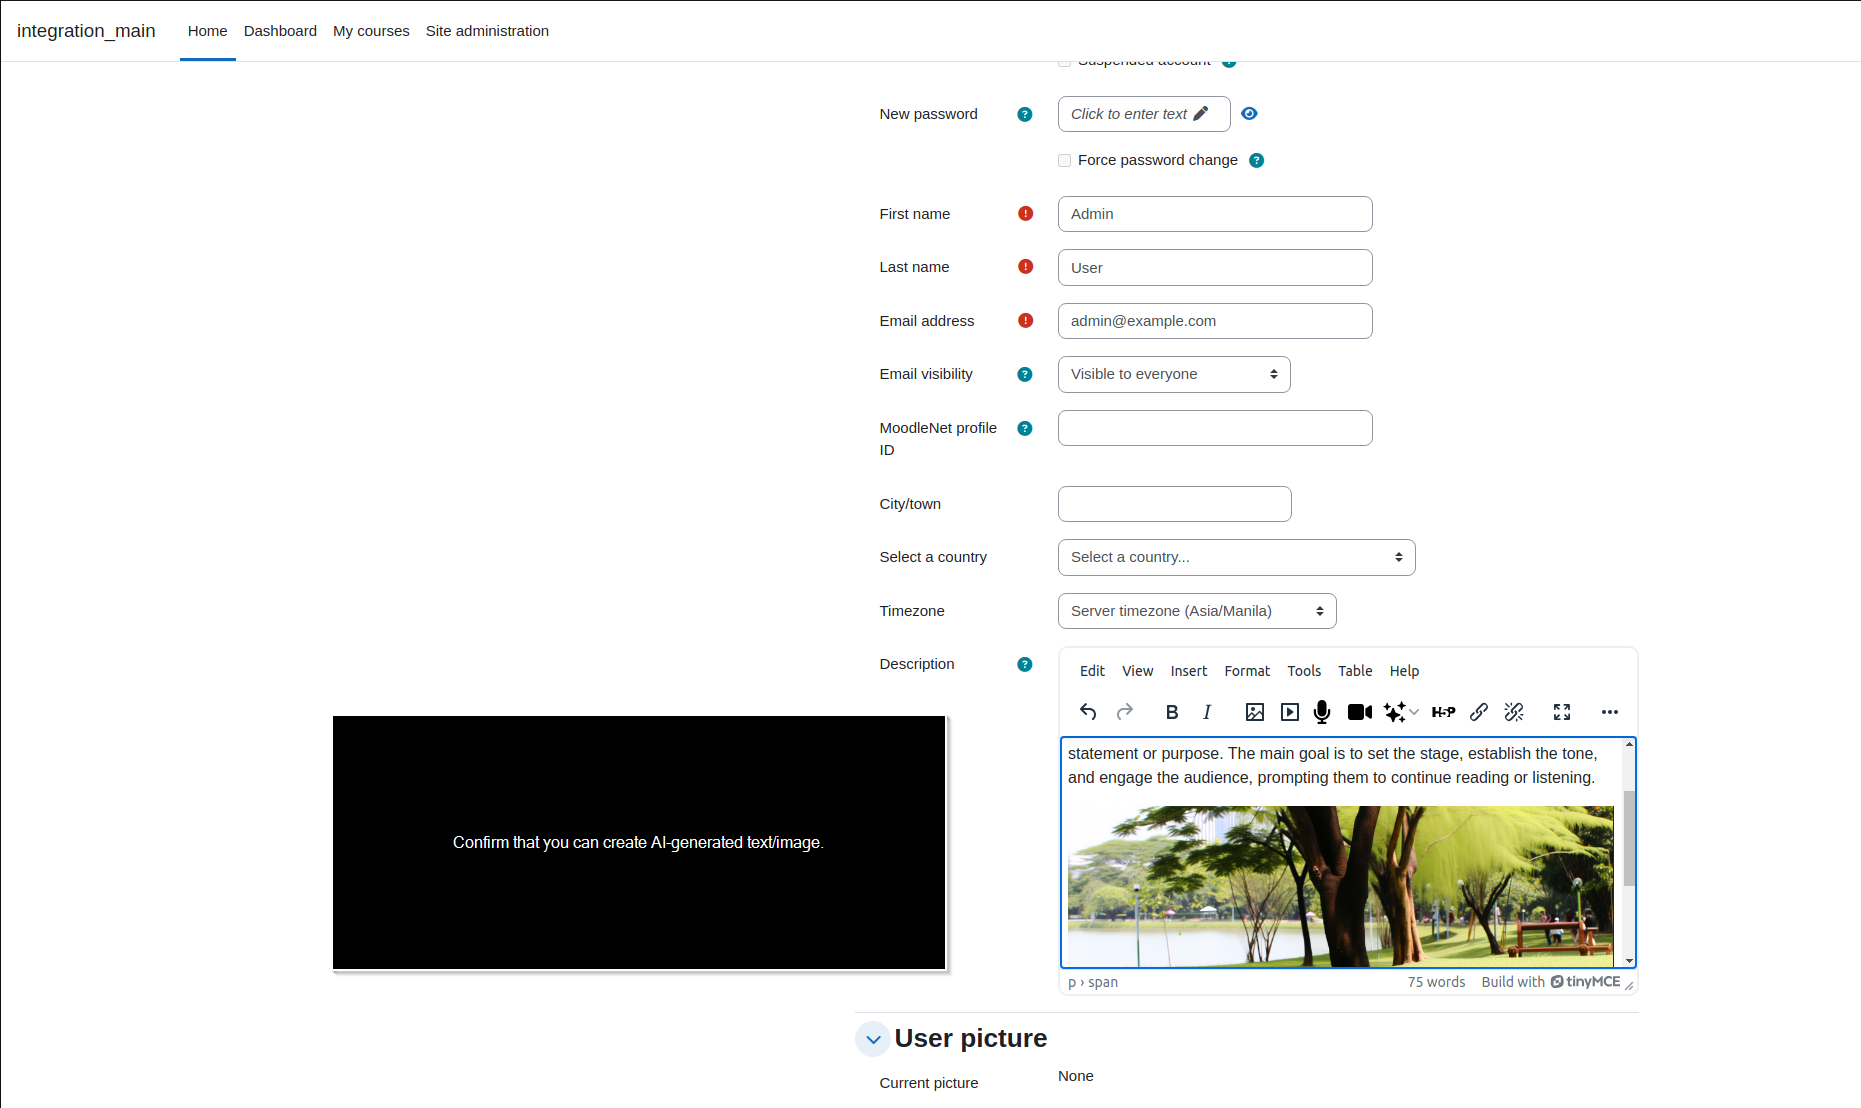
Task: Toggle italic formatting in the editor
Action: tap(1207, 712)
